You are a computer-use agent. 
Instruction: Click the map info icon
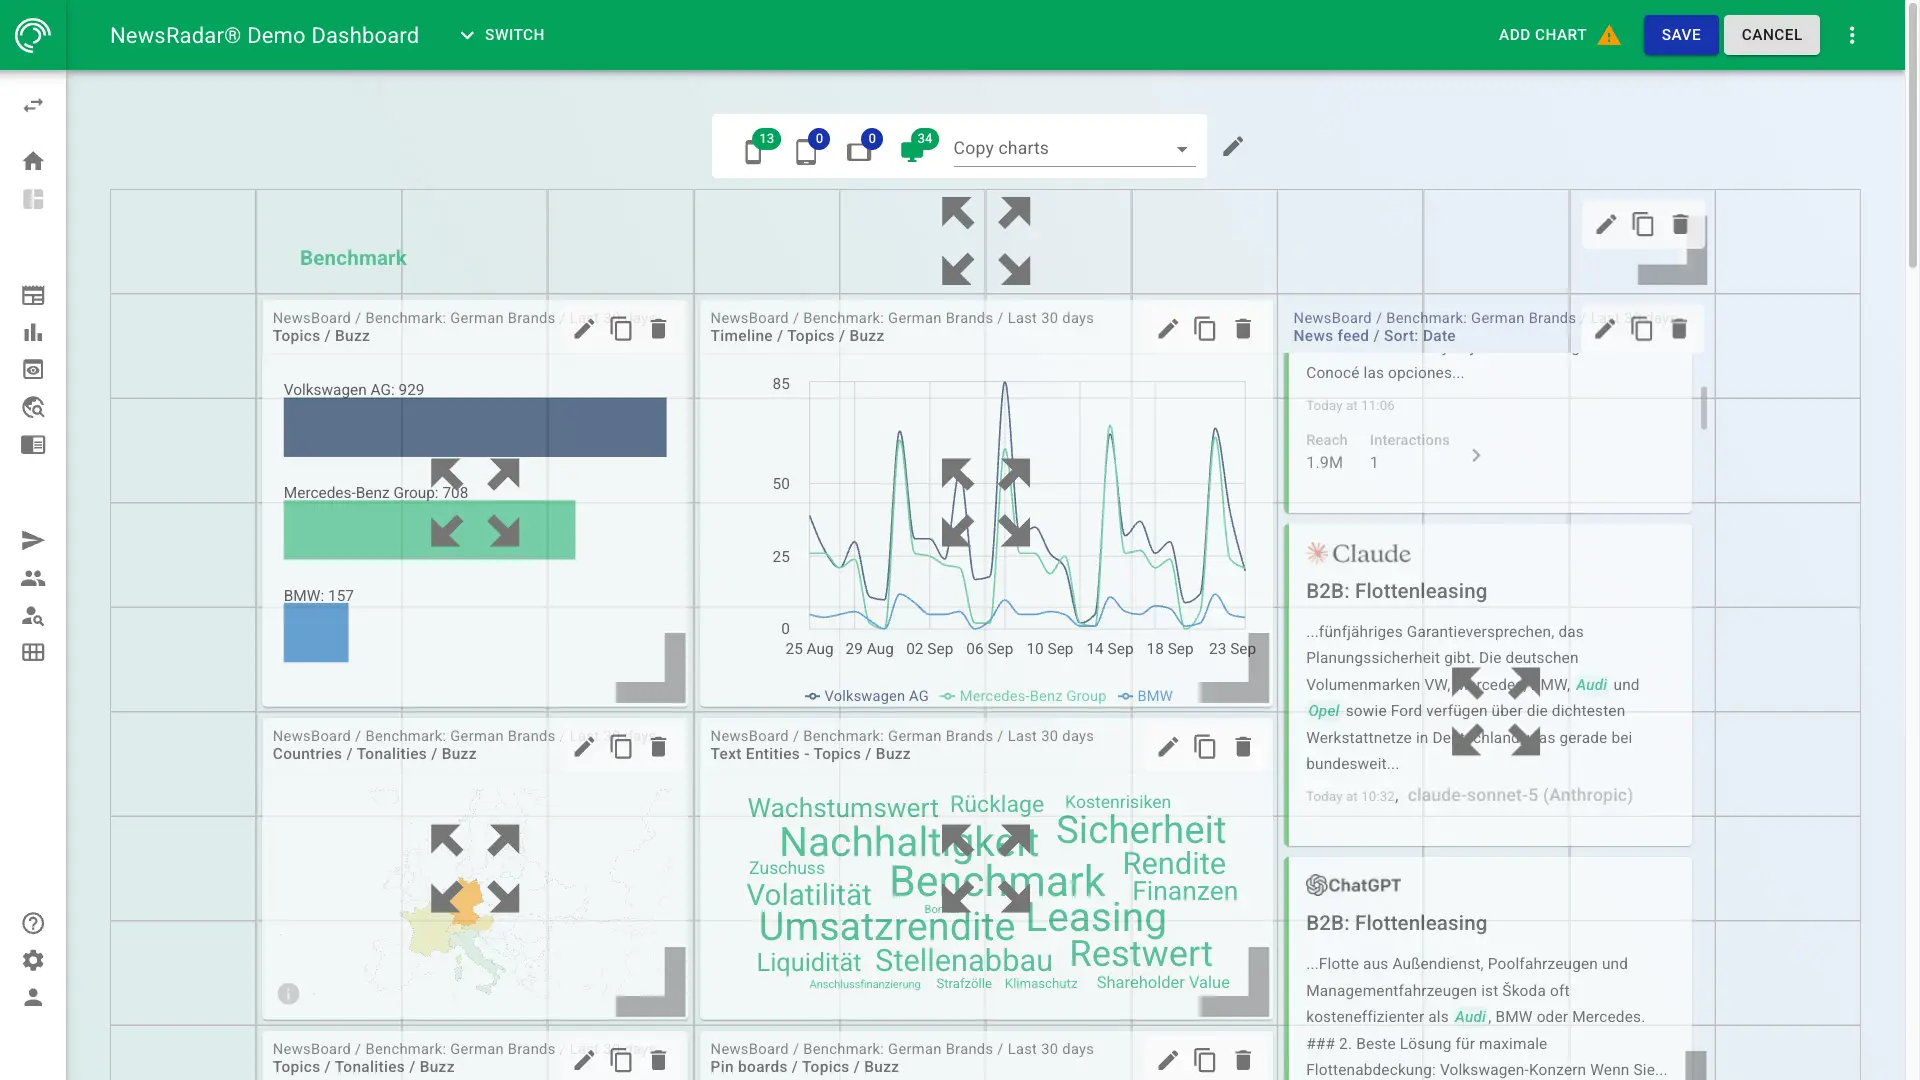tap(288, 993)
